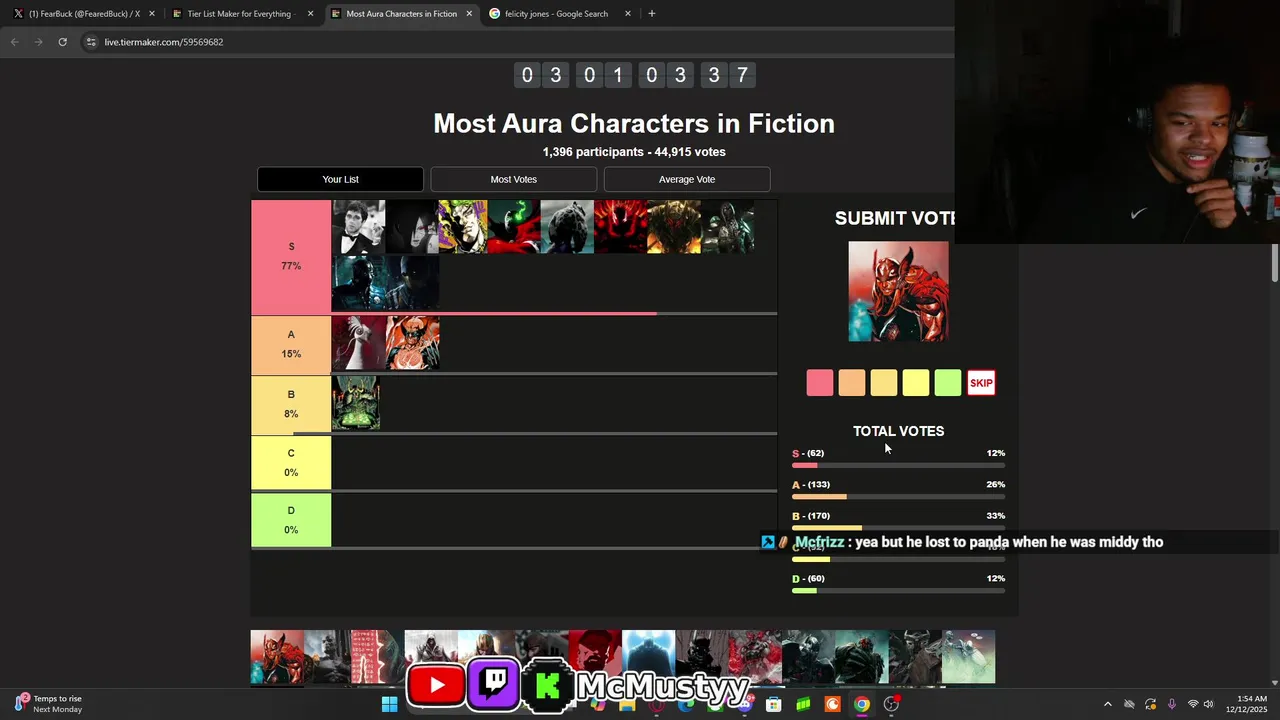This screenshot has width=1280, height=720.
Task: Vote D tier with the green swatch
Action: pos(948,383)
